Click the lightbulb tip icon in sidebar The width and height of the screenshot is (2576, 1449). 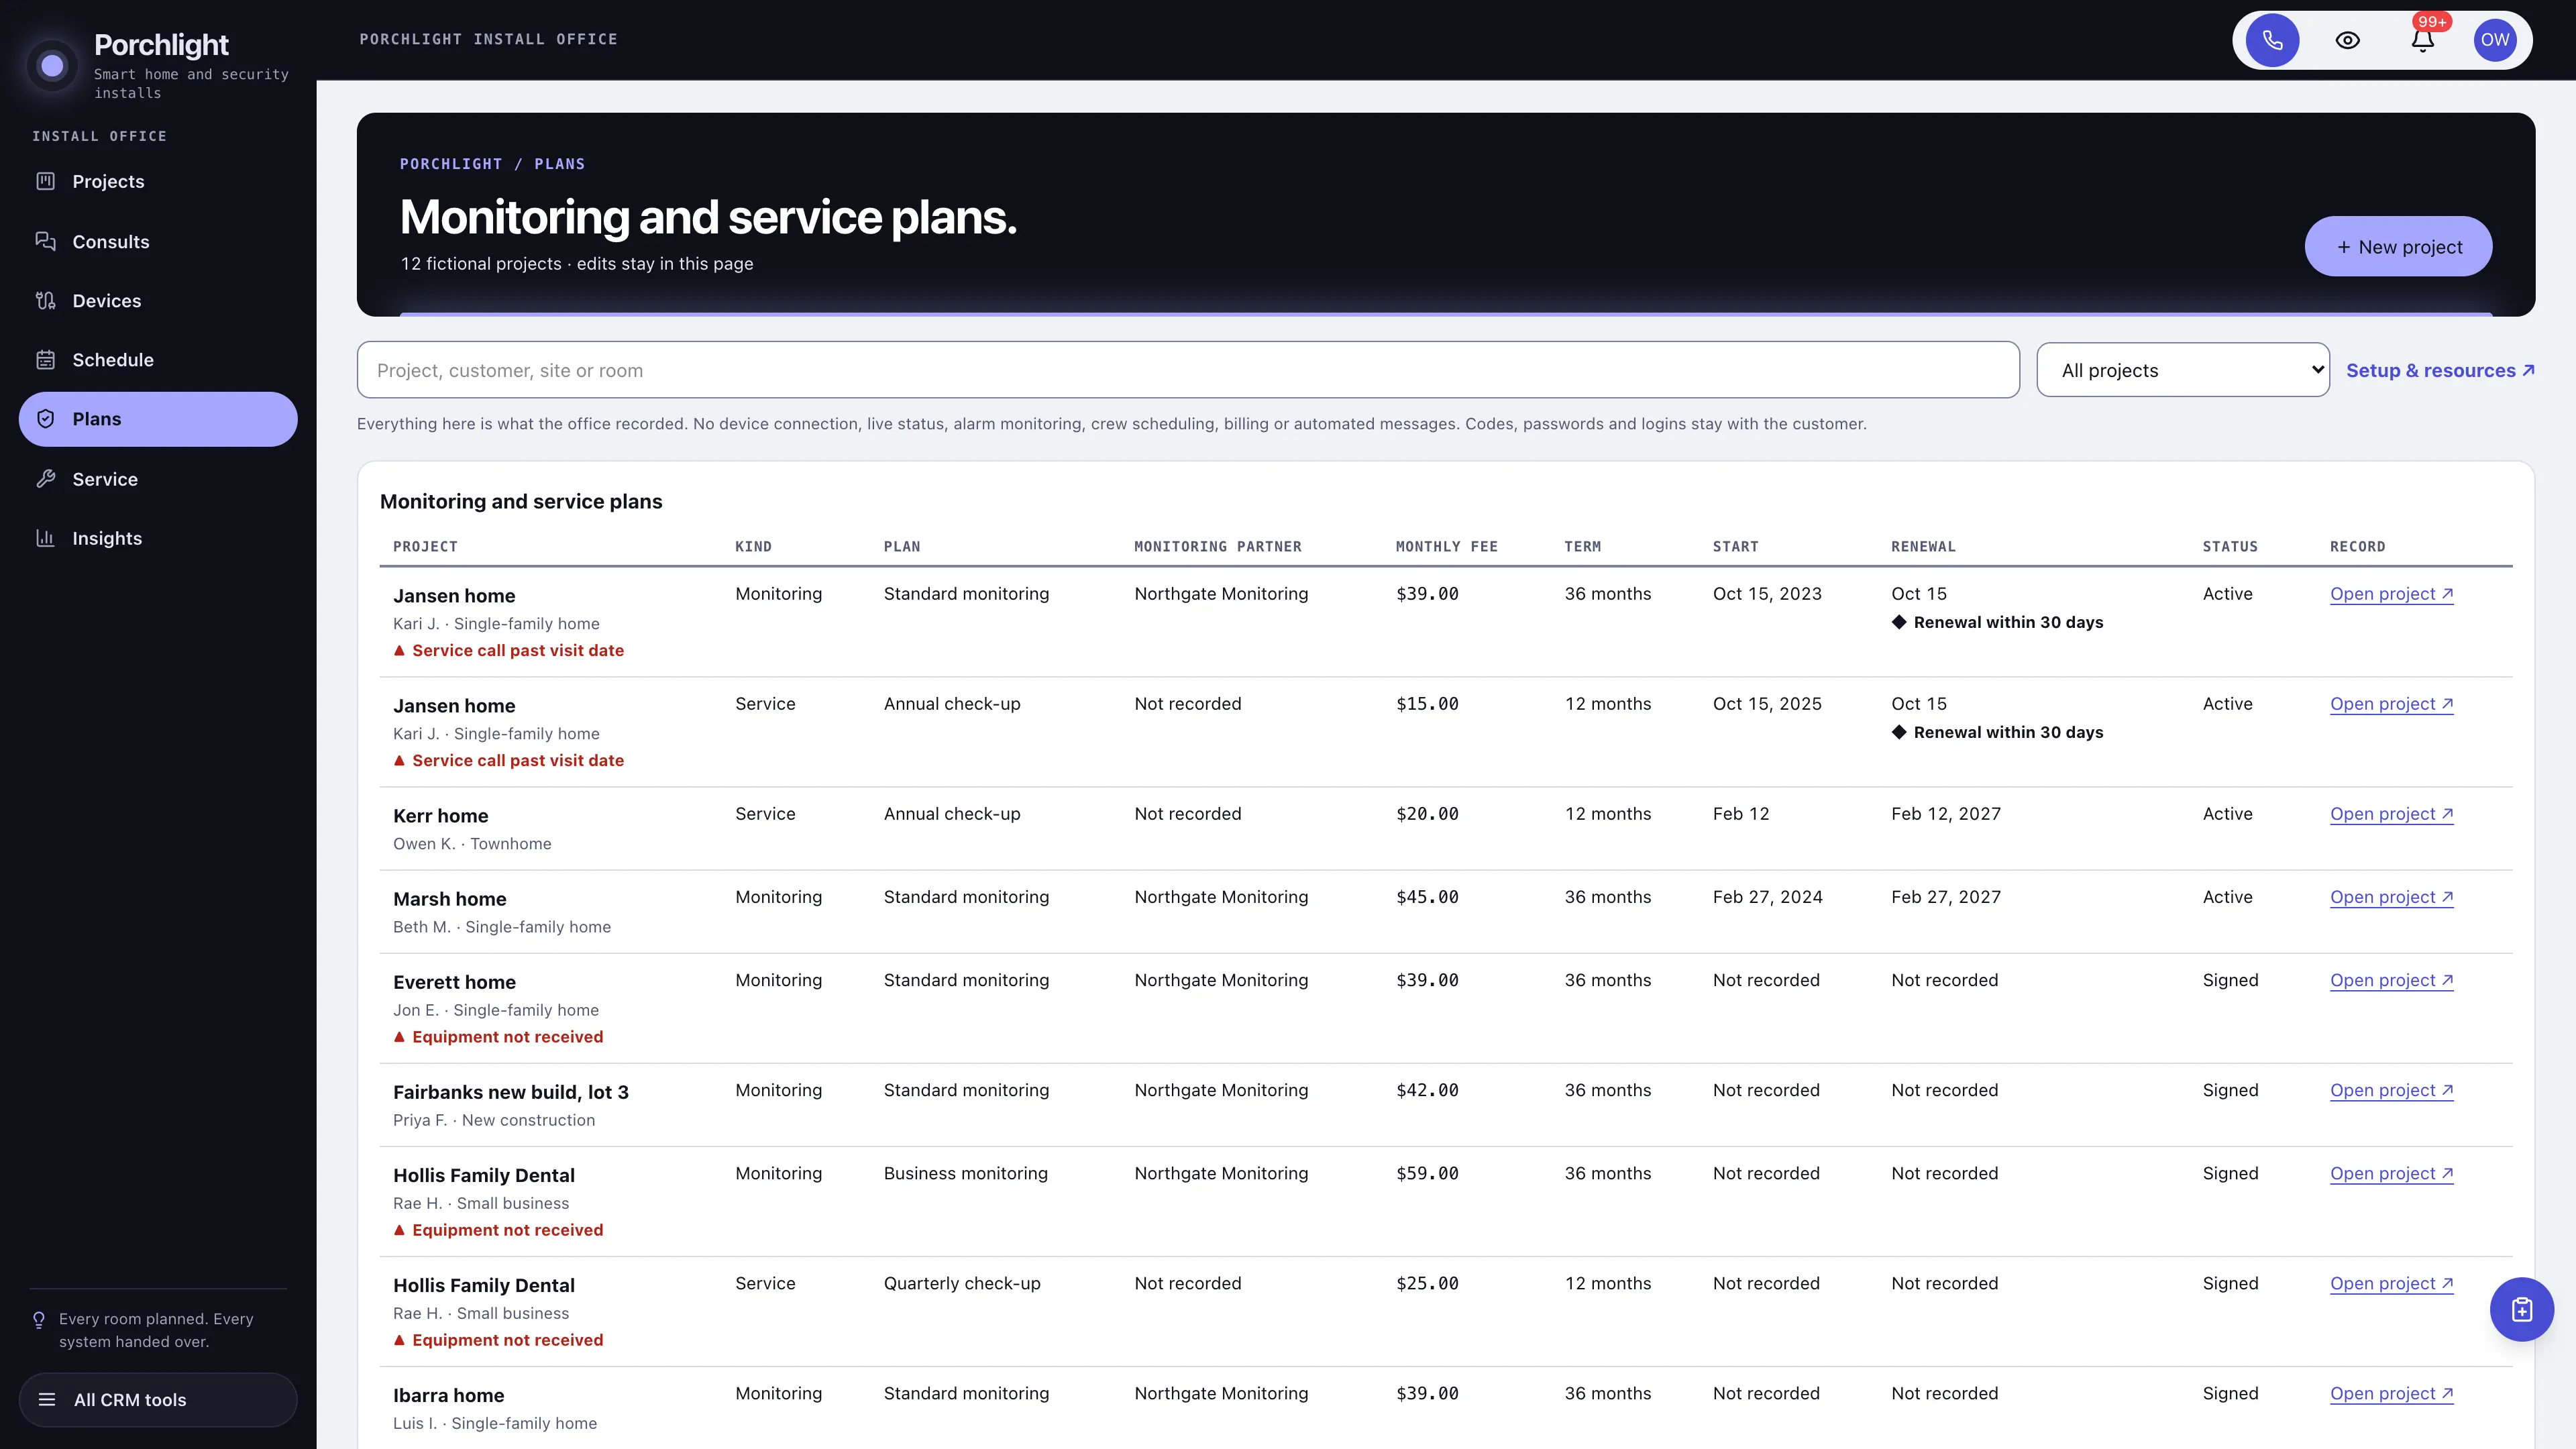[x=39, y=1320]
